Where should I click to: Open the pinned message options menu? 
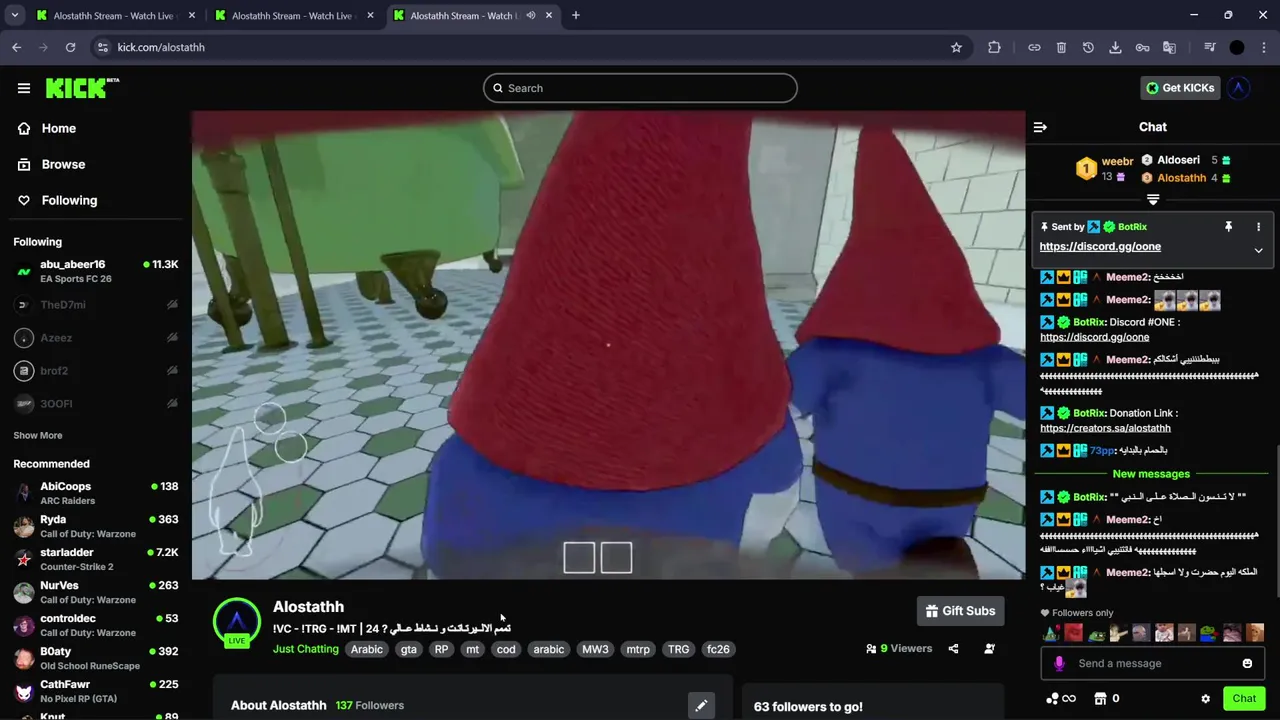point(1258,227)
